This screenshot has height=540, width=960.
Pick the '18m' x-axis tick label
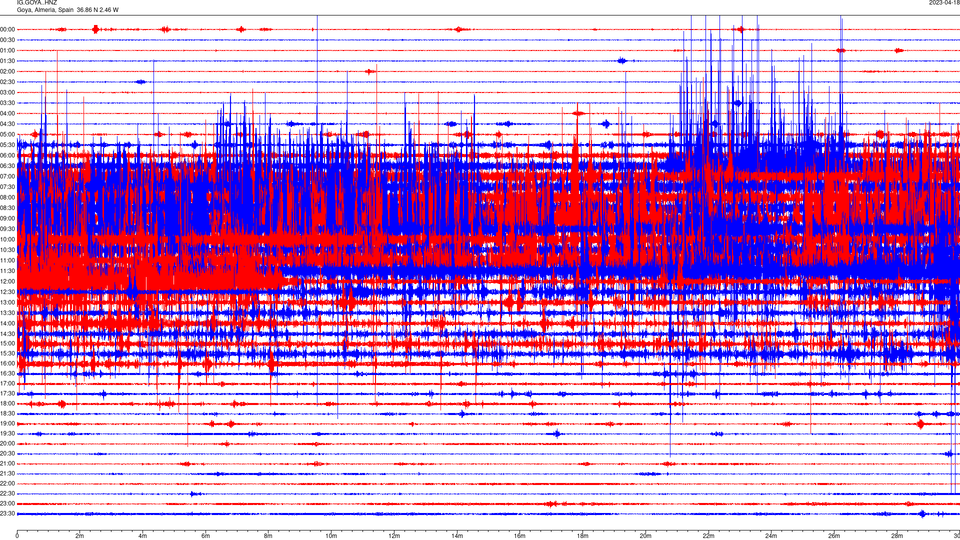[582, 536]
